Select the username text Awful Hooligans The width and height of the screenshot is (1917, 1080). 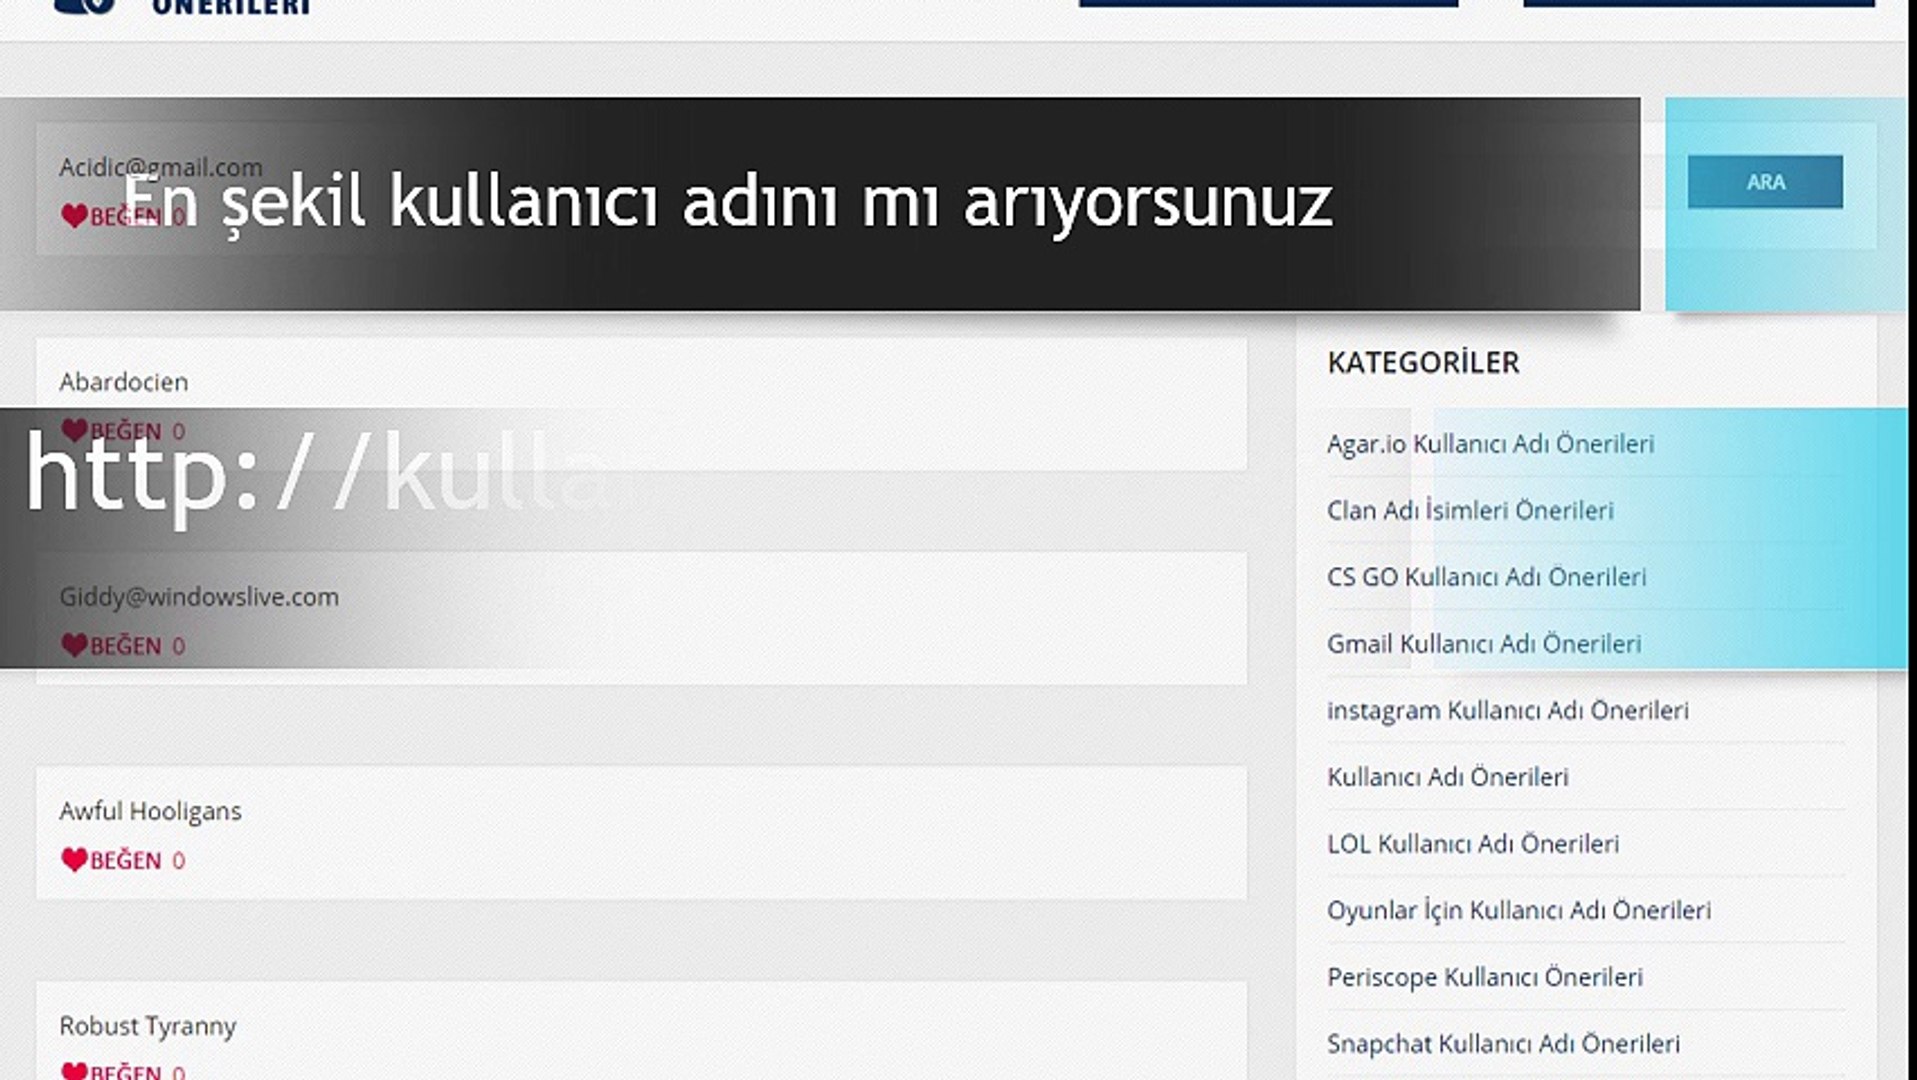[x=150, y=811]
